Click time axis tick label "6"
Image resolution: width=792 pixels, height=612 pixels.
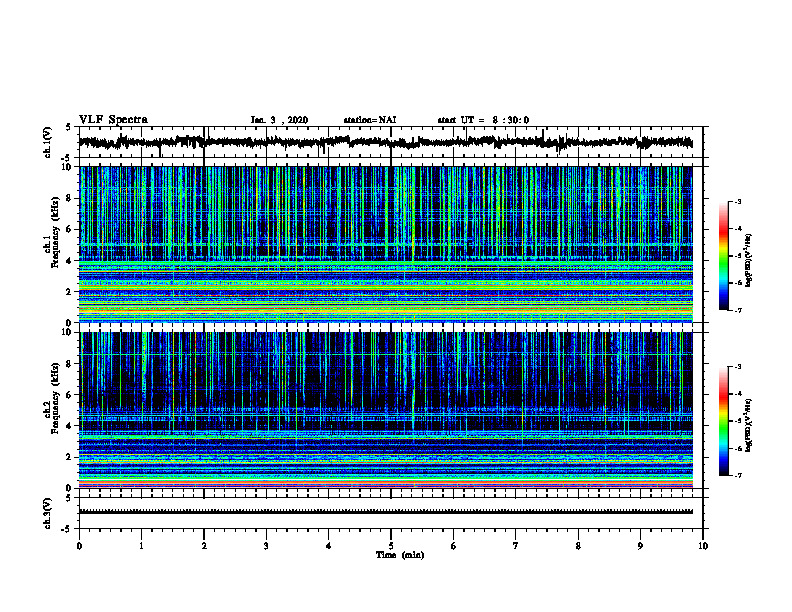click(x=454, y=546)
